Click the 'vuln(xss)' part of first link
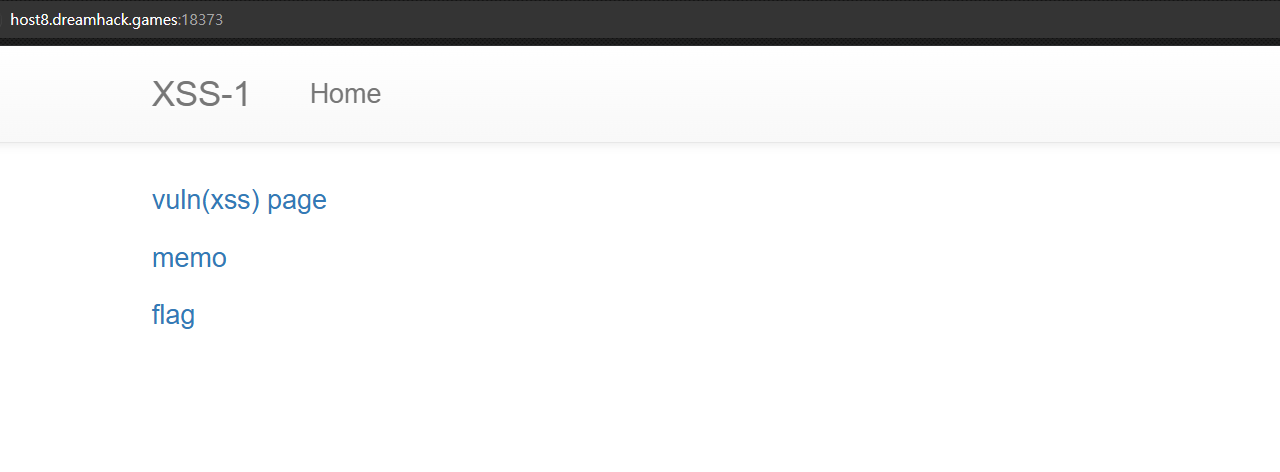Screen dimensions: 1280x472 (x=206, y=200)
